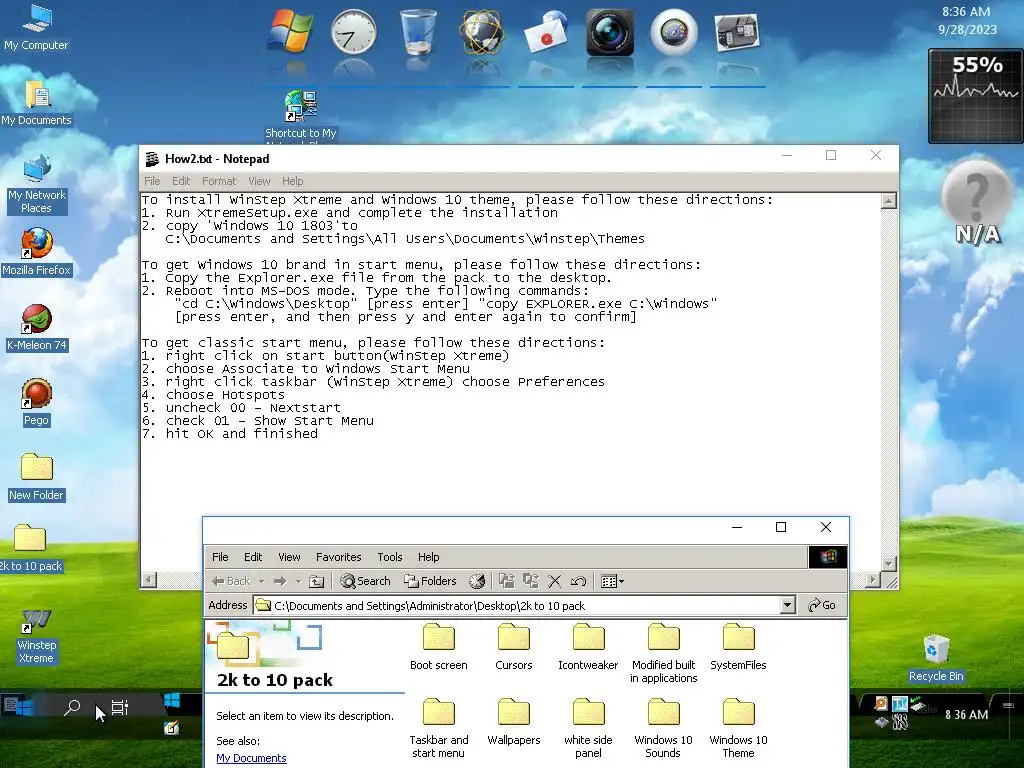This screenshot has width=1024, height=768.
Task: Select the SystemFiles folder
Action: 739,647
